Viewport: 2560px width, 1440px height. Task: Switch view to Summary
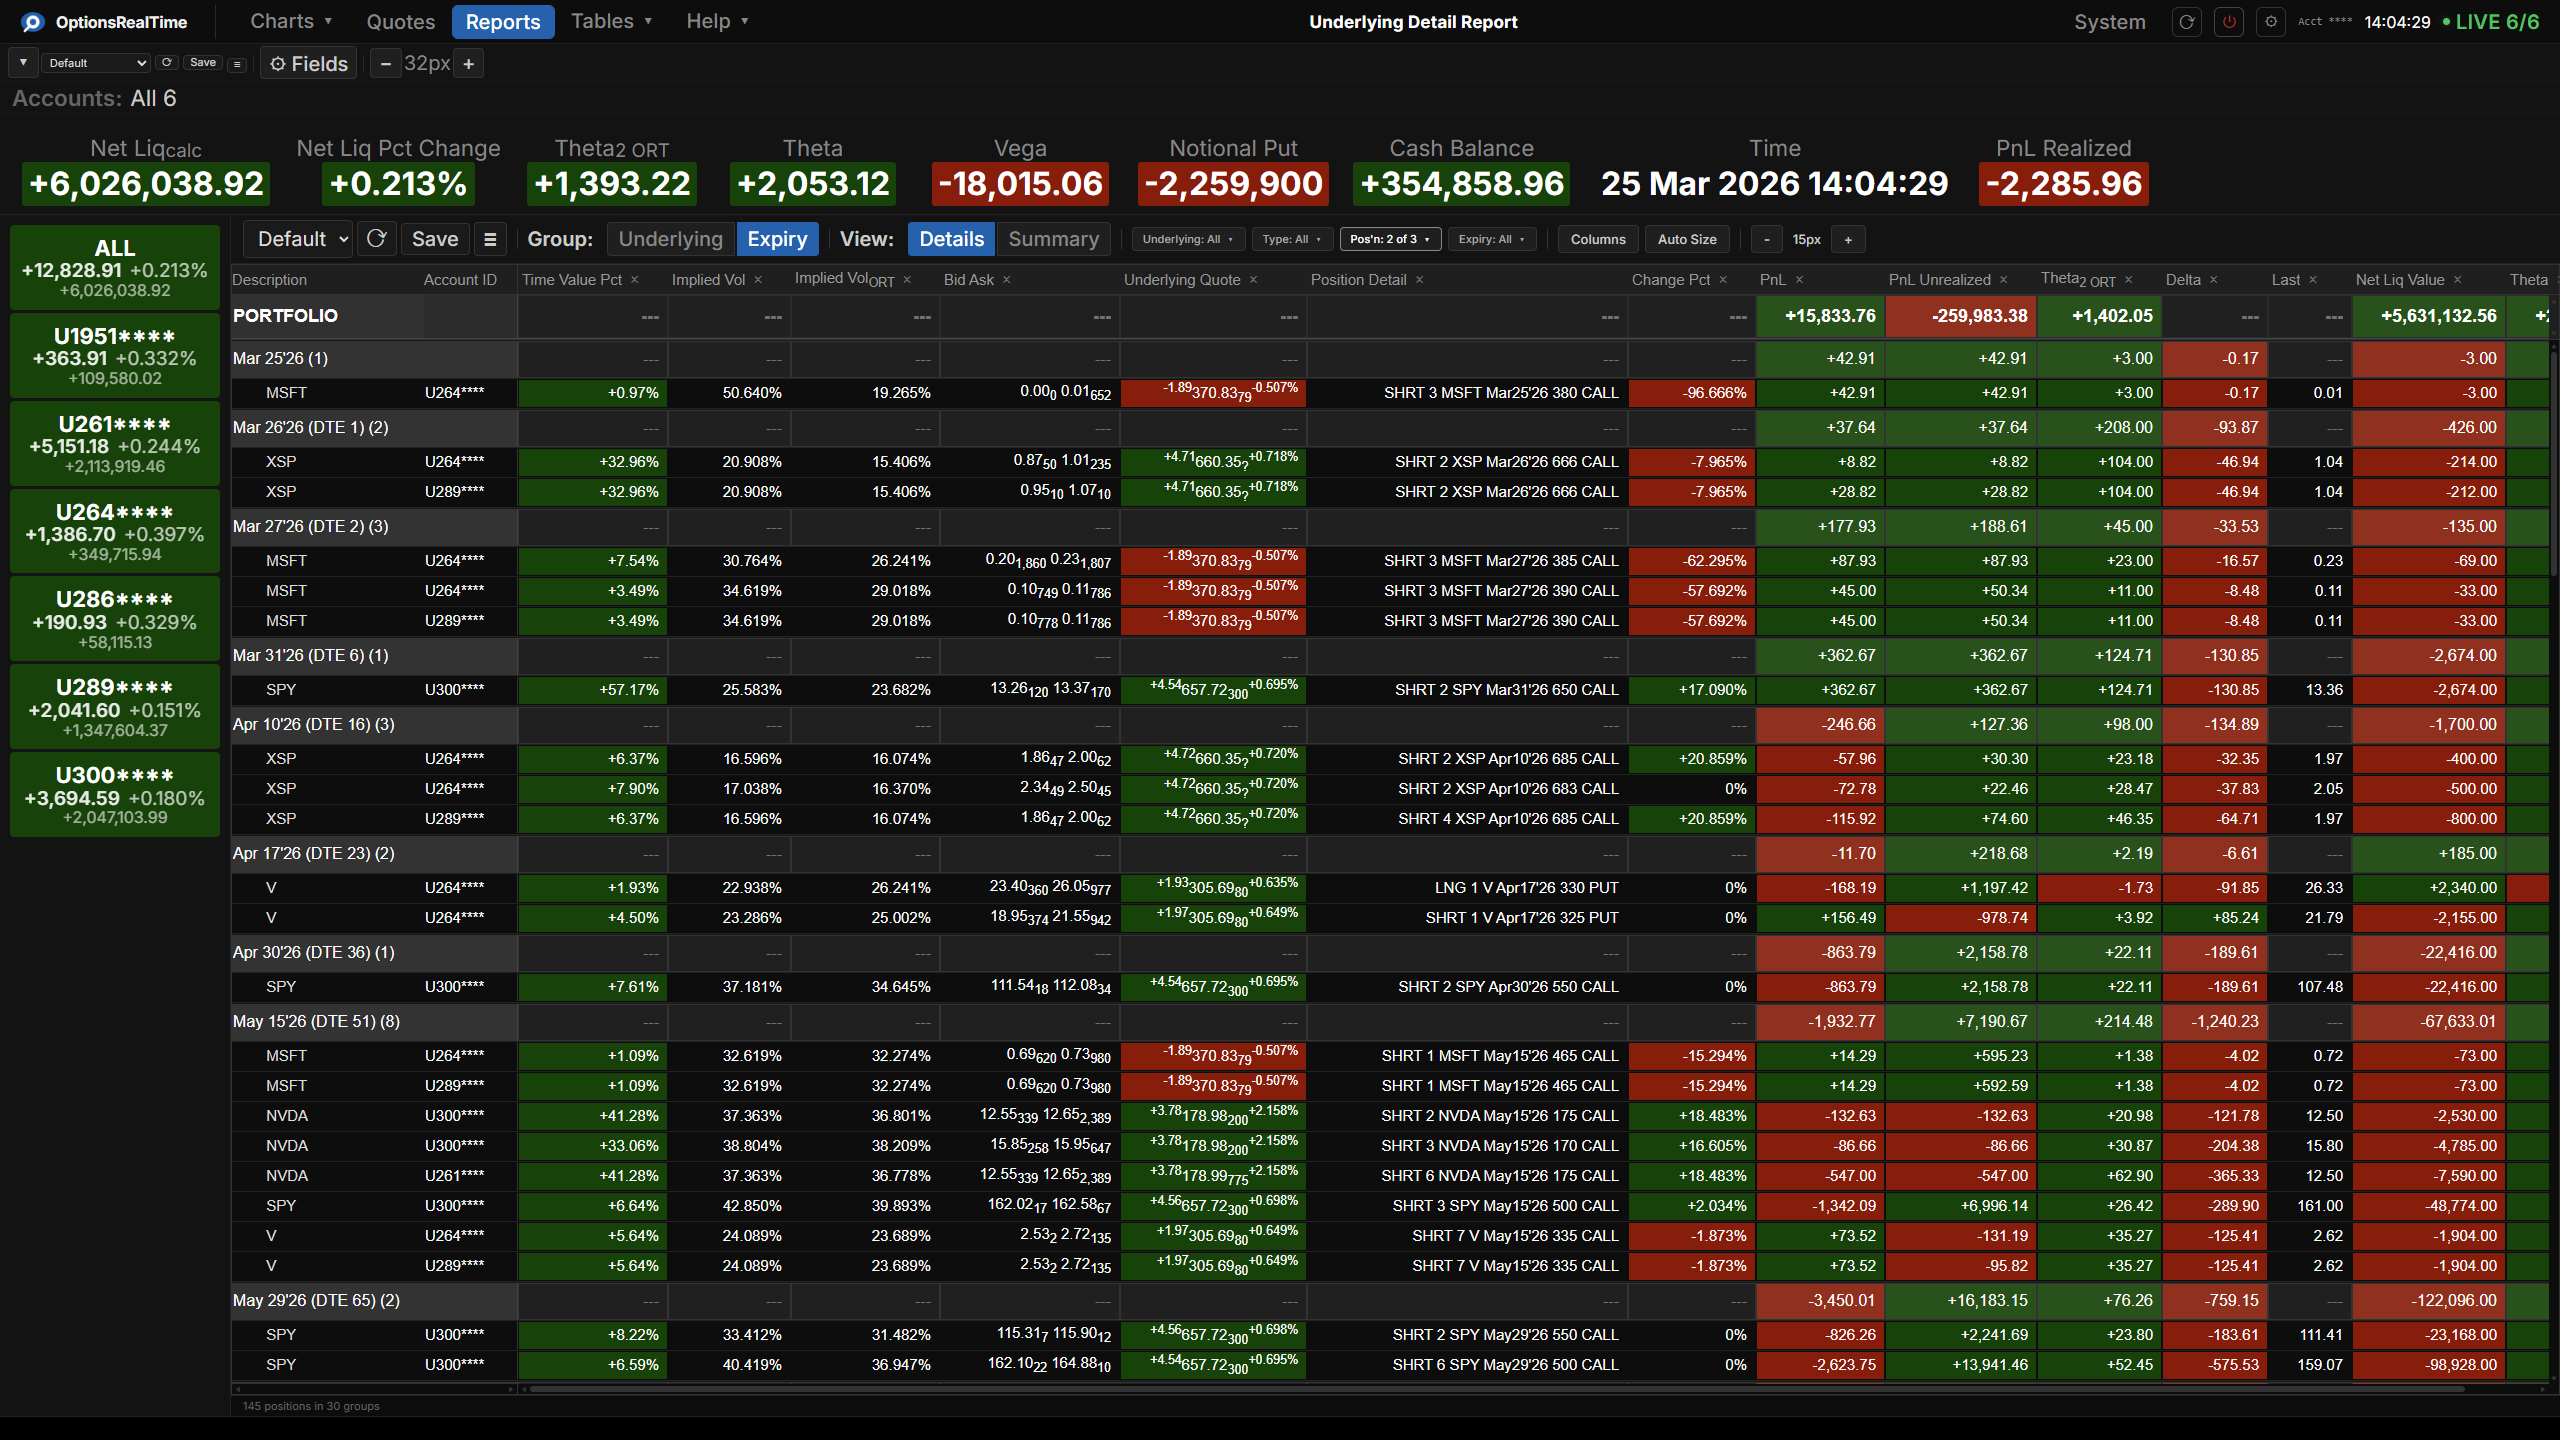click(1053, 239)
